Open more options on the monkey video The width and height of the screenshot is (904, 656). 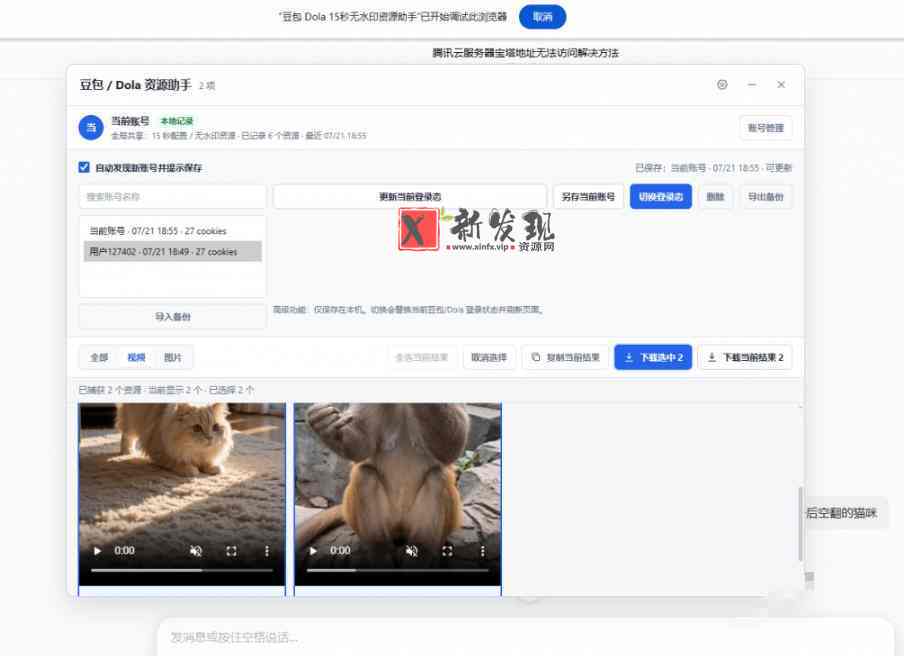[x=482, y=551]
